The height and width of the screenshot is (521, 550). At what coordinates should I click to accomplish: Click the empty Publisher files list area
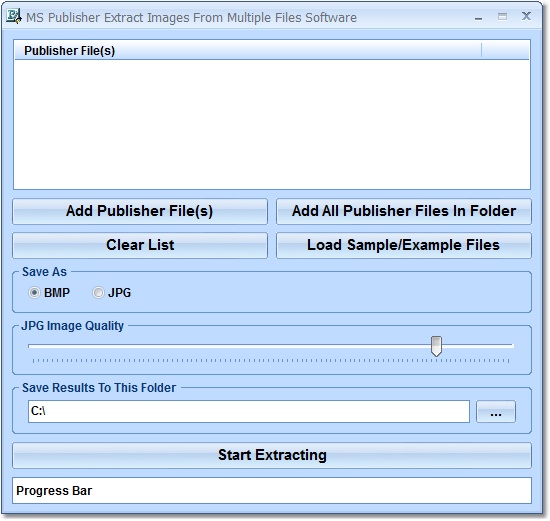click(x=272, y=125)
